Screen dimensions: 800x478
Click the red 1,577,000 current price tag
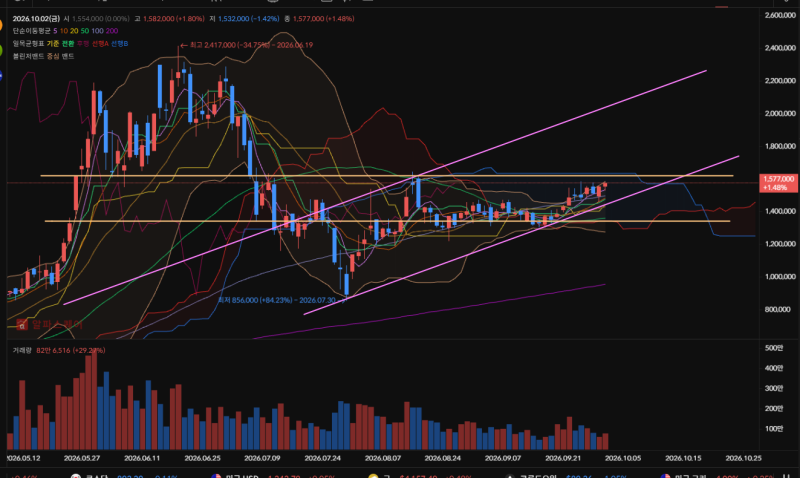click(778, 183)
